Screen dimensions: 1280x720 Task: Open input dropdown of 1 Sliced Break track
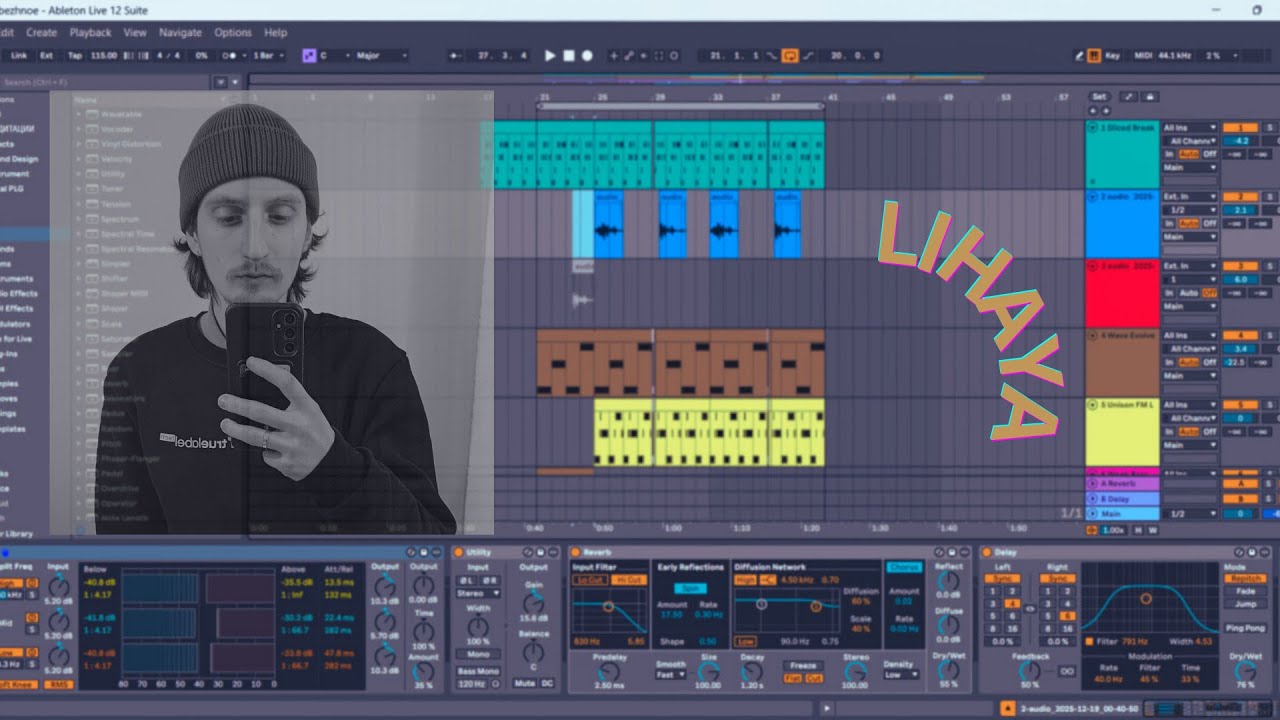tap(1190, 128)
